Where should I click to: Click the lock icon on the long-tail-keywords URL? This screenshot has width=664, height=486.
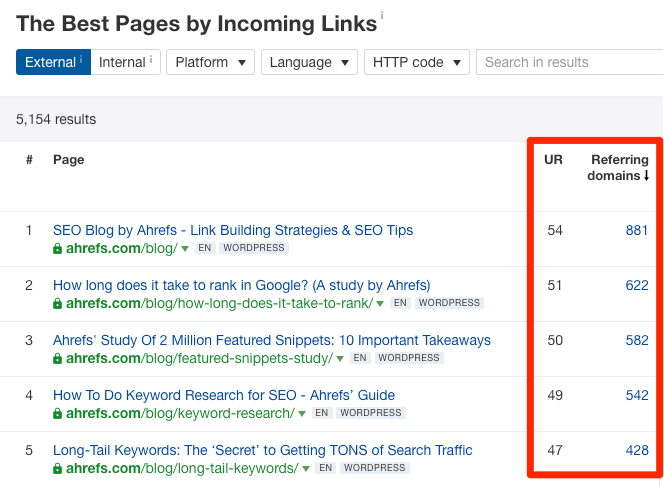click(58, 468)
